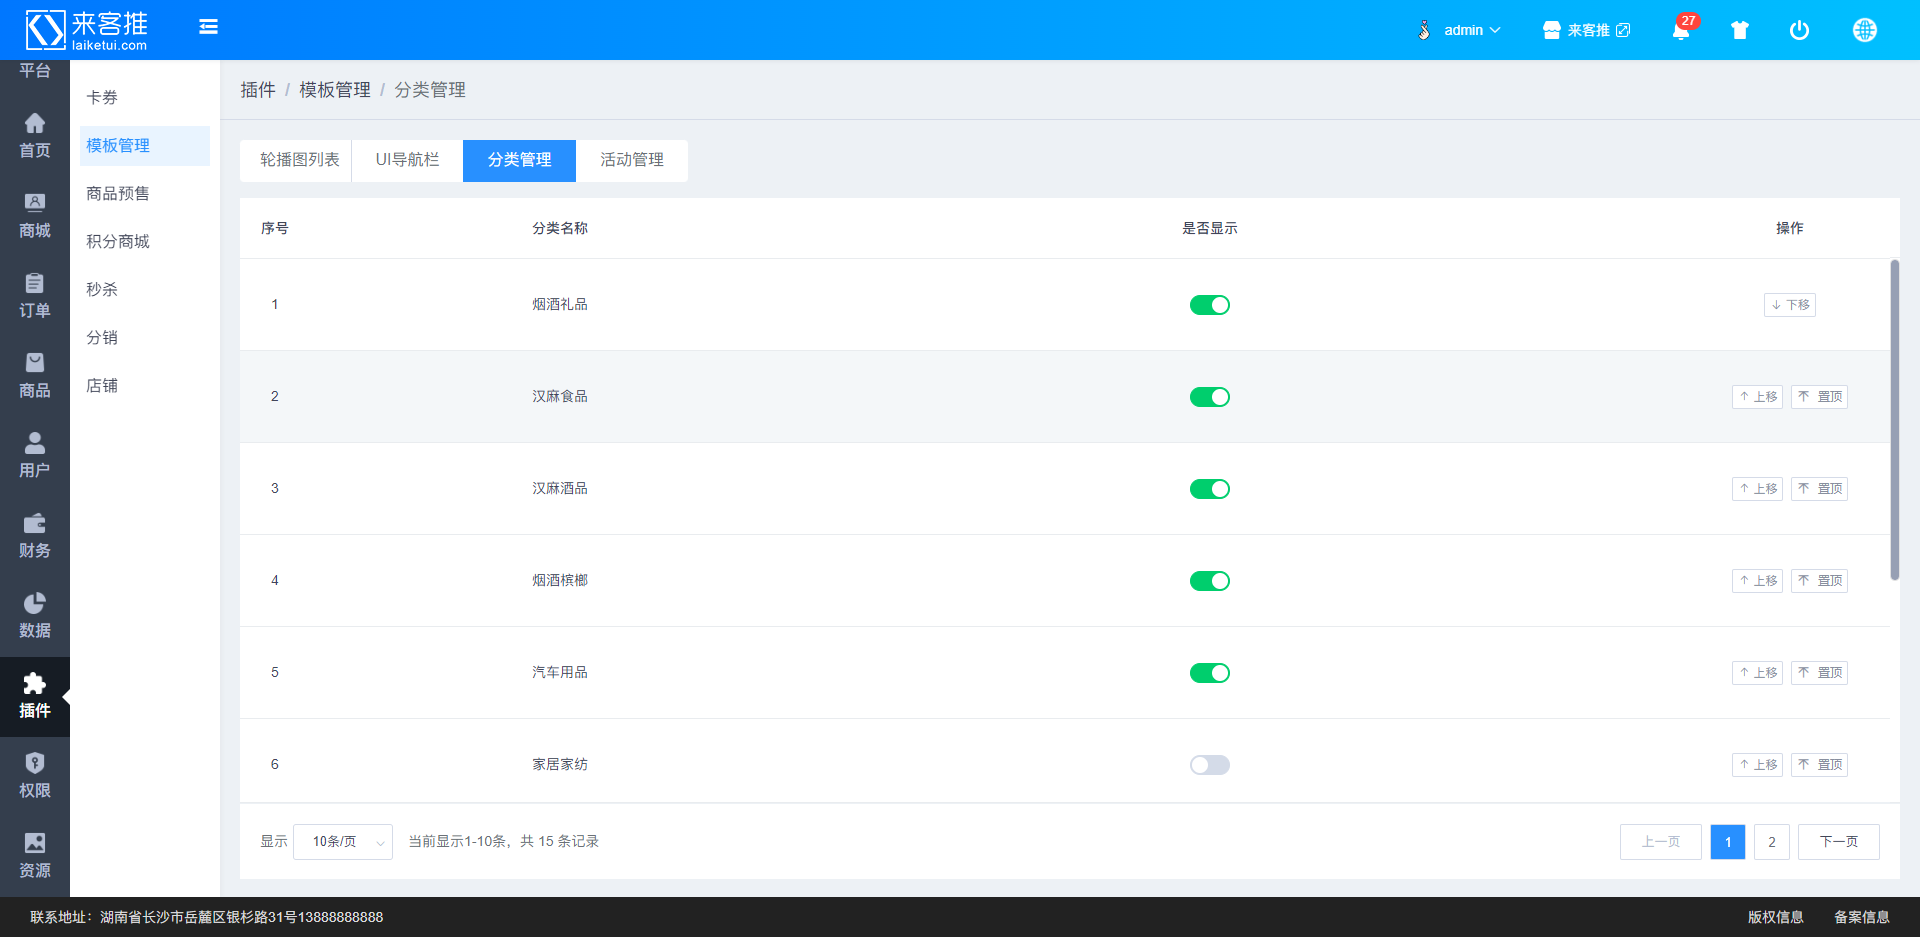Open the 插件 sidebar section
1920x937 pixels.
tap(35, 697)
